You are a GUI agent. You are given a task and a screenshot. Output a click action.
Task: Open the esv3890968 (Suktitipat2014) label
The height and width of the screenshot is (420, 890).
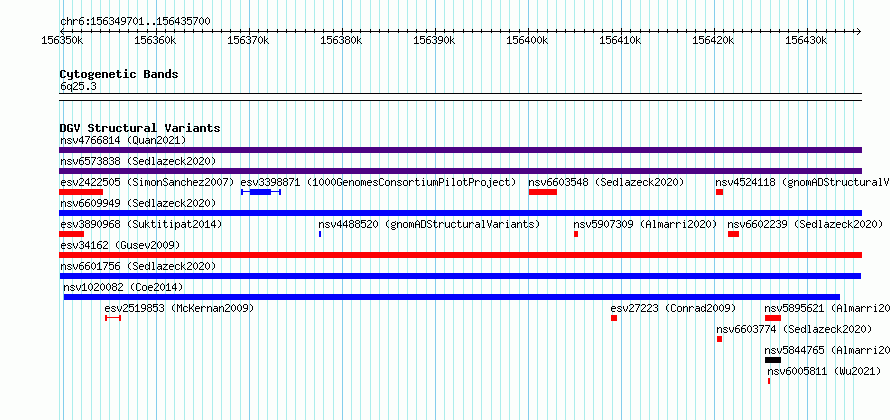(x=141, y=224)
